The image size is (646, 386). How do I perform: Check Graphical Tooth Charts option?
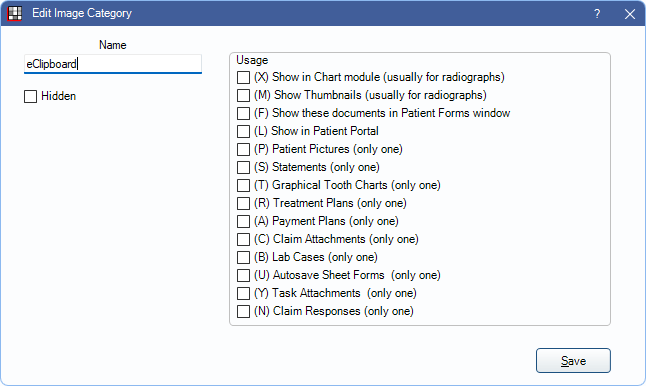(x=243, y=185)
